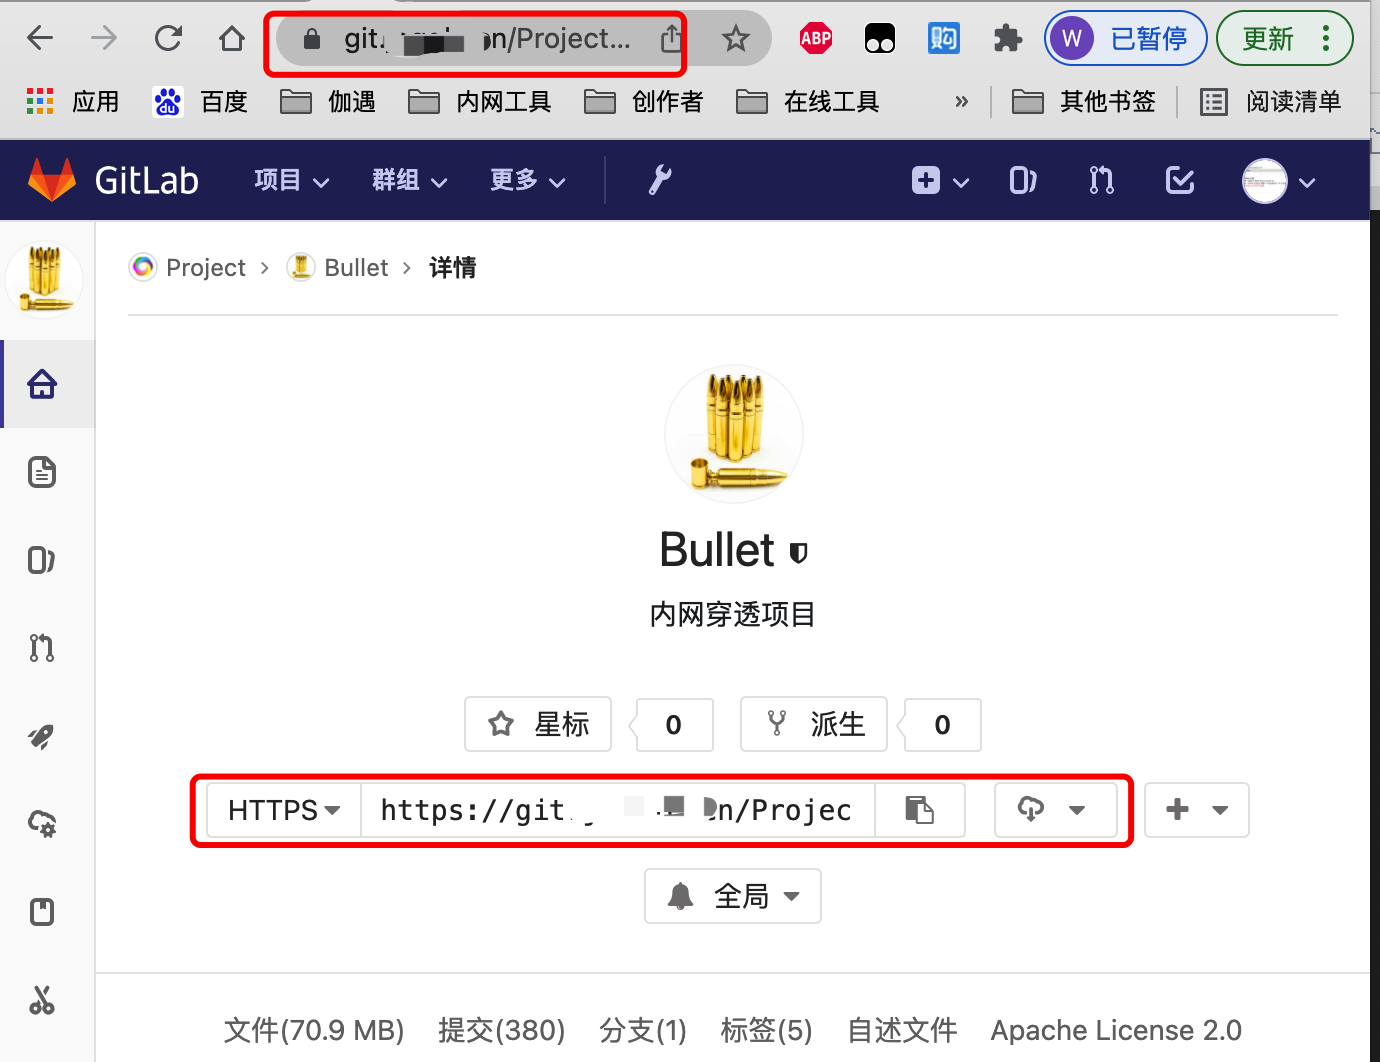This screenshot has height=1062, width=1380.
Task: Expand the 群组 navigation menu
Action: point(409,180)
